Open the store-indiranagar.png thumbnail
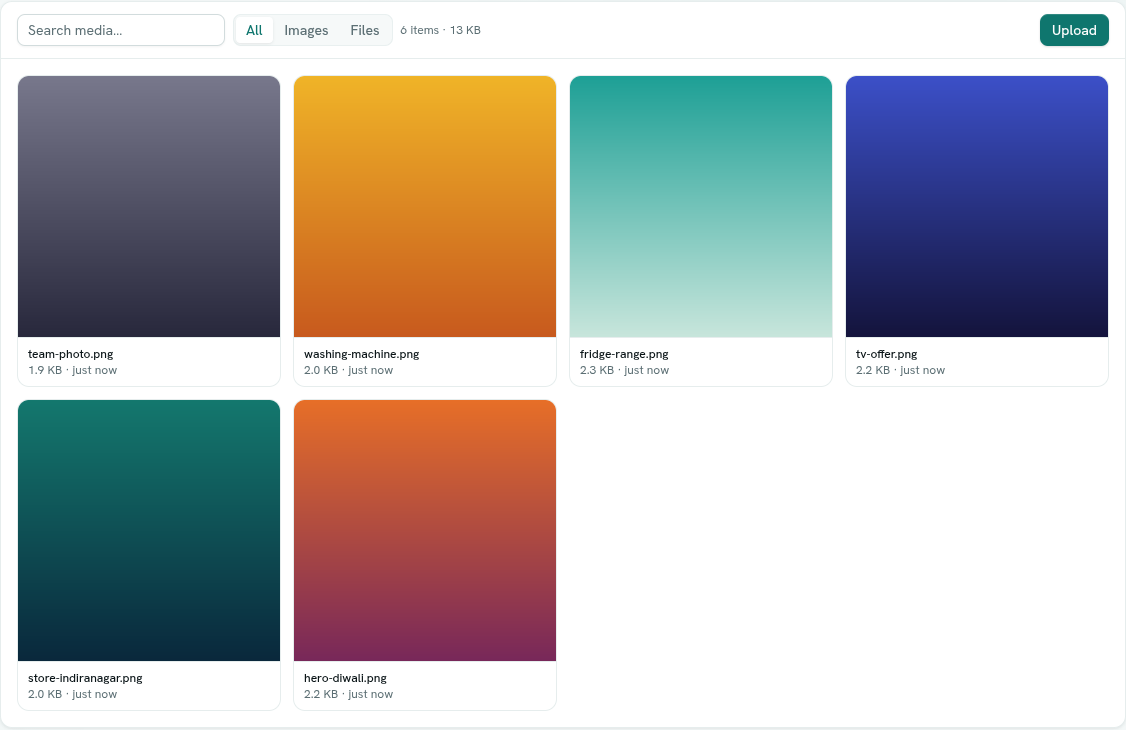The height and width of the screenshot is (730, 1126). pyautogui.click(x=149, y=530)
